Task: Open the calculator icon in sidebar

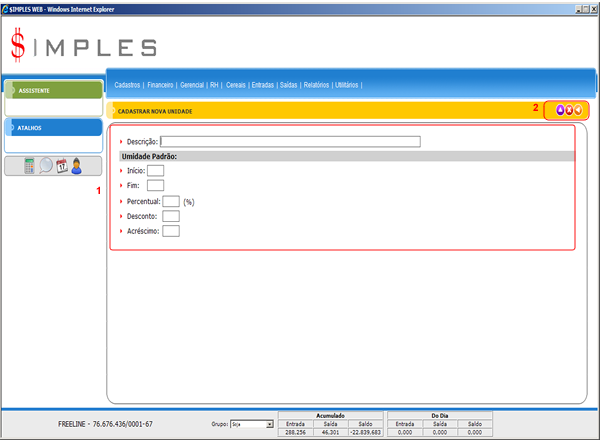Action: click(30, 166)
